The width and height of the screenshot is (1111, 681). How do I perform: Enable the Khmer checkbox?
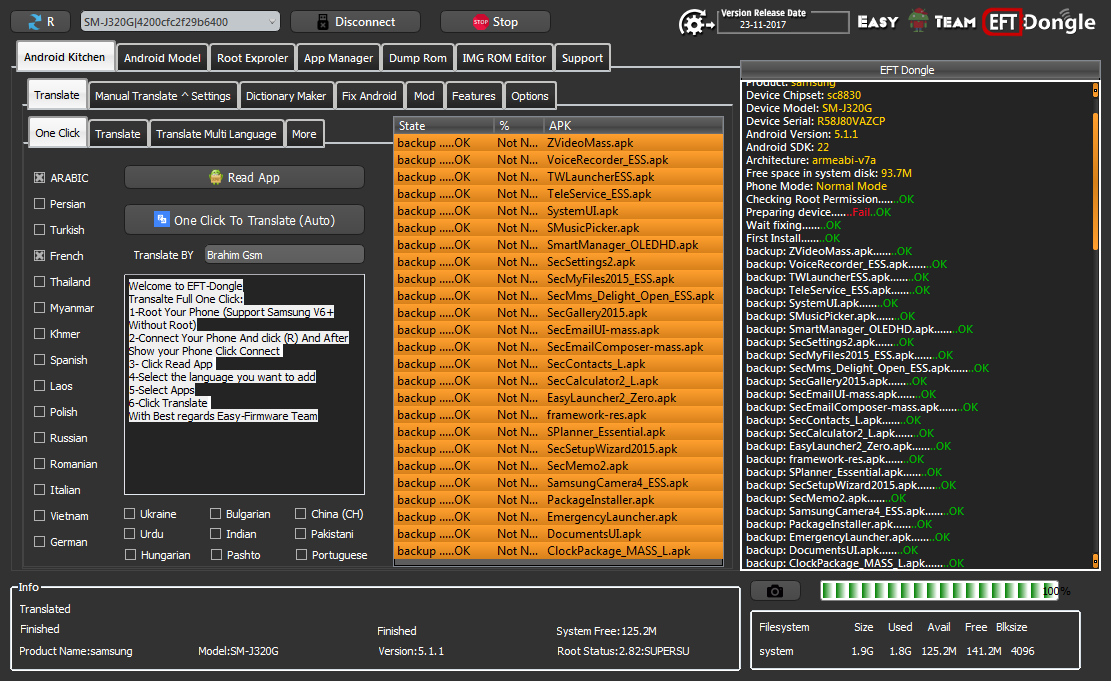pyautogui.click(x=40, y=334)
